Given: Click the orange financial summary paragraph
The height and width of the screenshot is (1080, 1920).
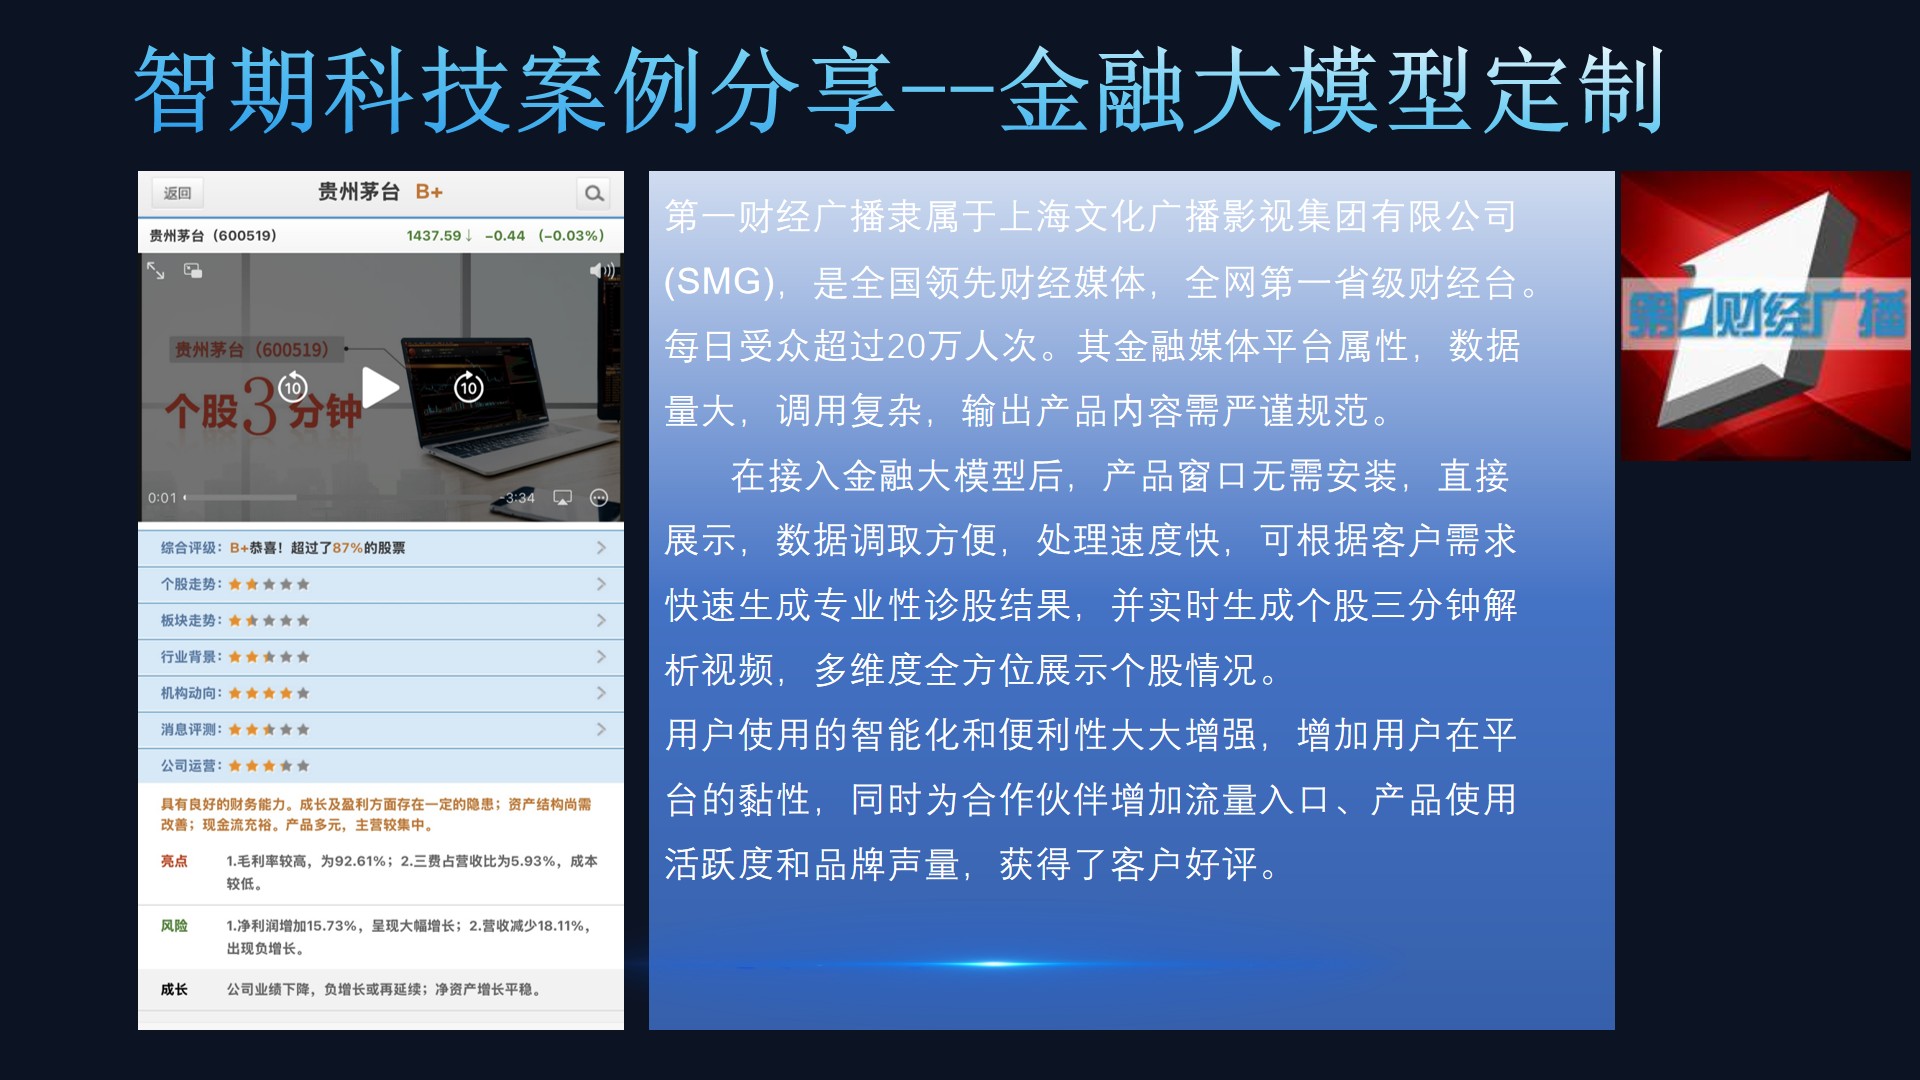Looking at the screenshot, I should (377, 814).
